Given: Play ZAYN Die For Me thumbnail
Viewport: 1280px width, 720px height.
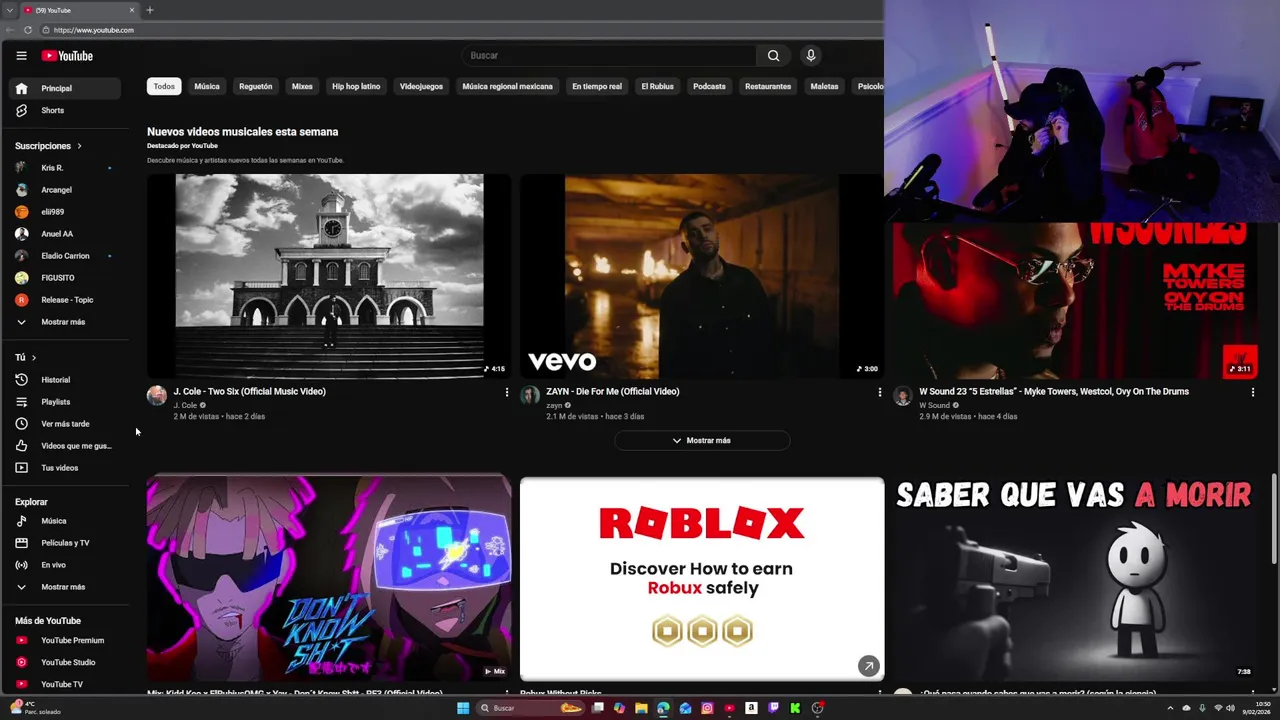Looking at the screenshot, I should [x=701, y=276].
